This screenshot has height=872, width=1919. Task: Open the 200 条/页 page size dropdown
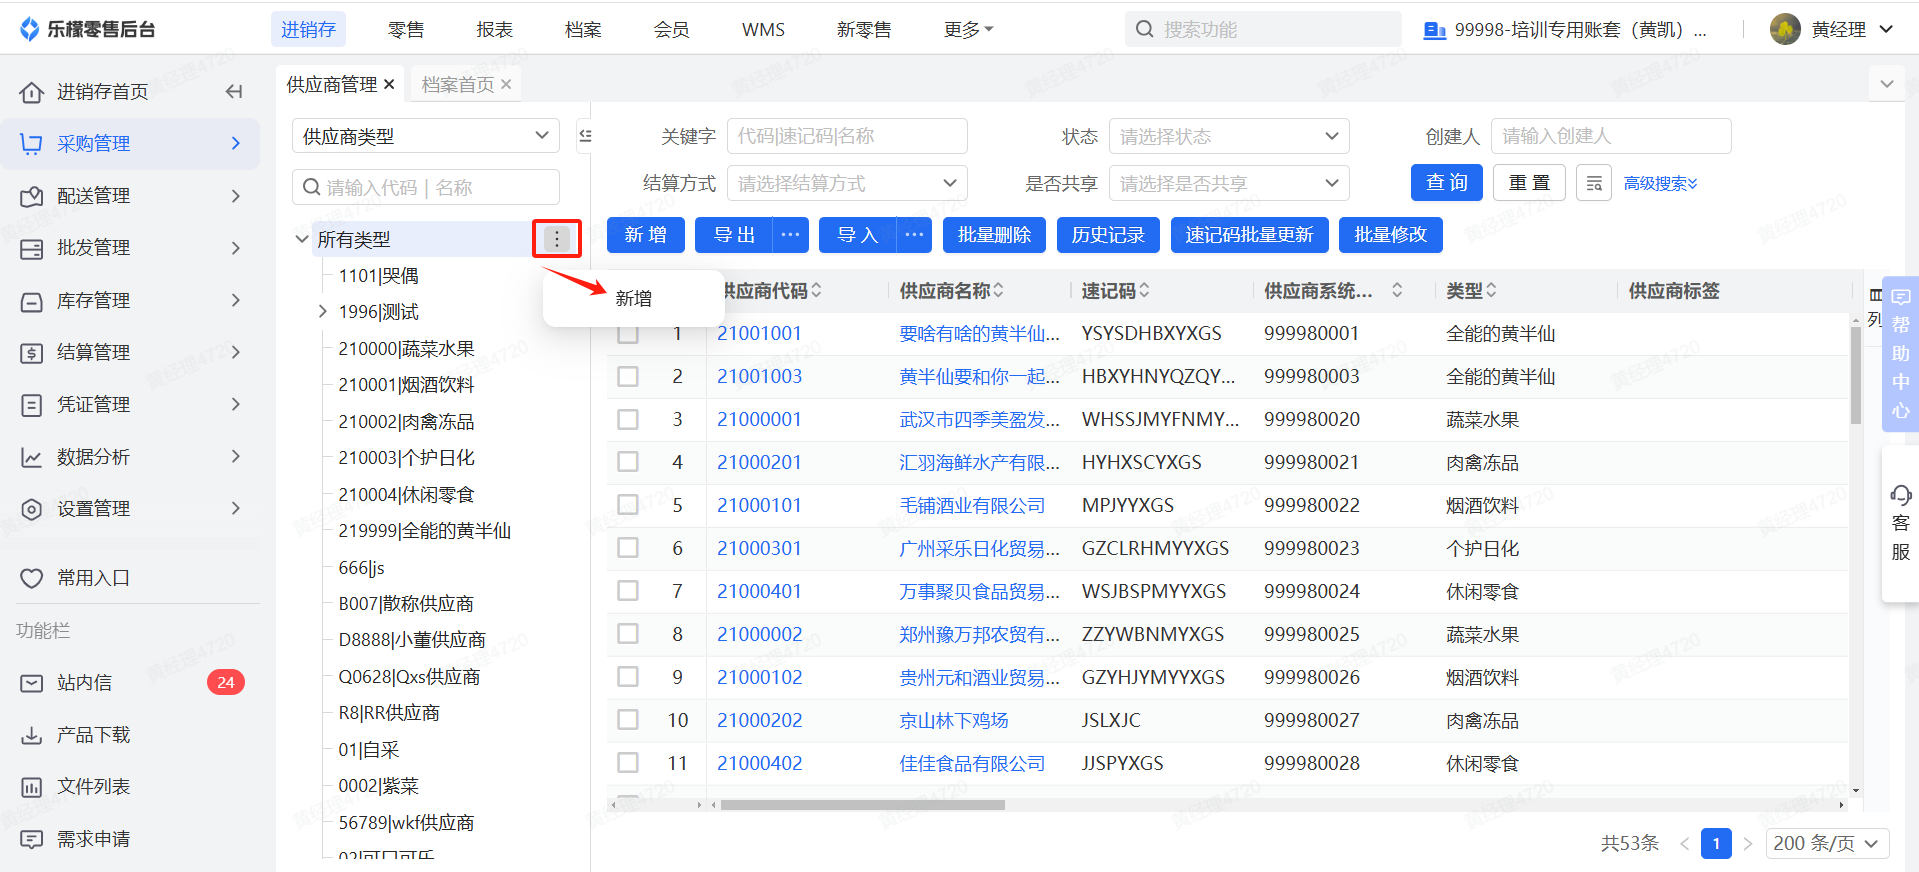click(1826, 843)
